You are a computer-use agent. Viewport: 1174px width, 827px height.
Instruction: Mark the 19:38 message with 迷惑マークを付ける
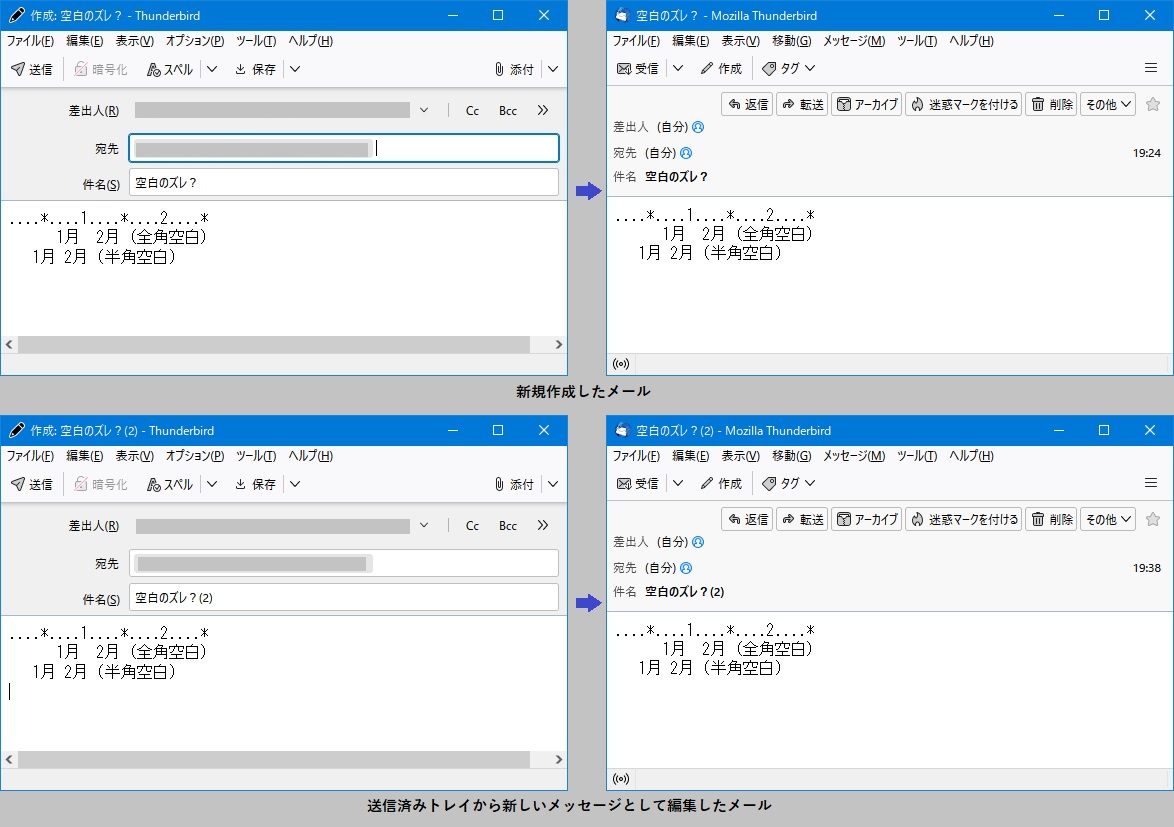click(963, 519)
